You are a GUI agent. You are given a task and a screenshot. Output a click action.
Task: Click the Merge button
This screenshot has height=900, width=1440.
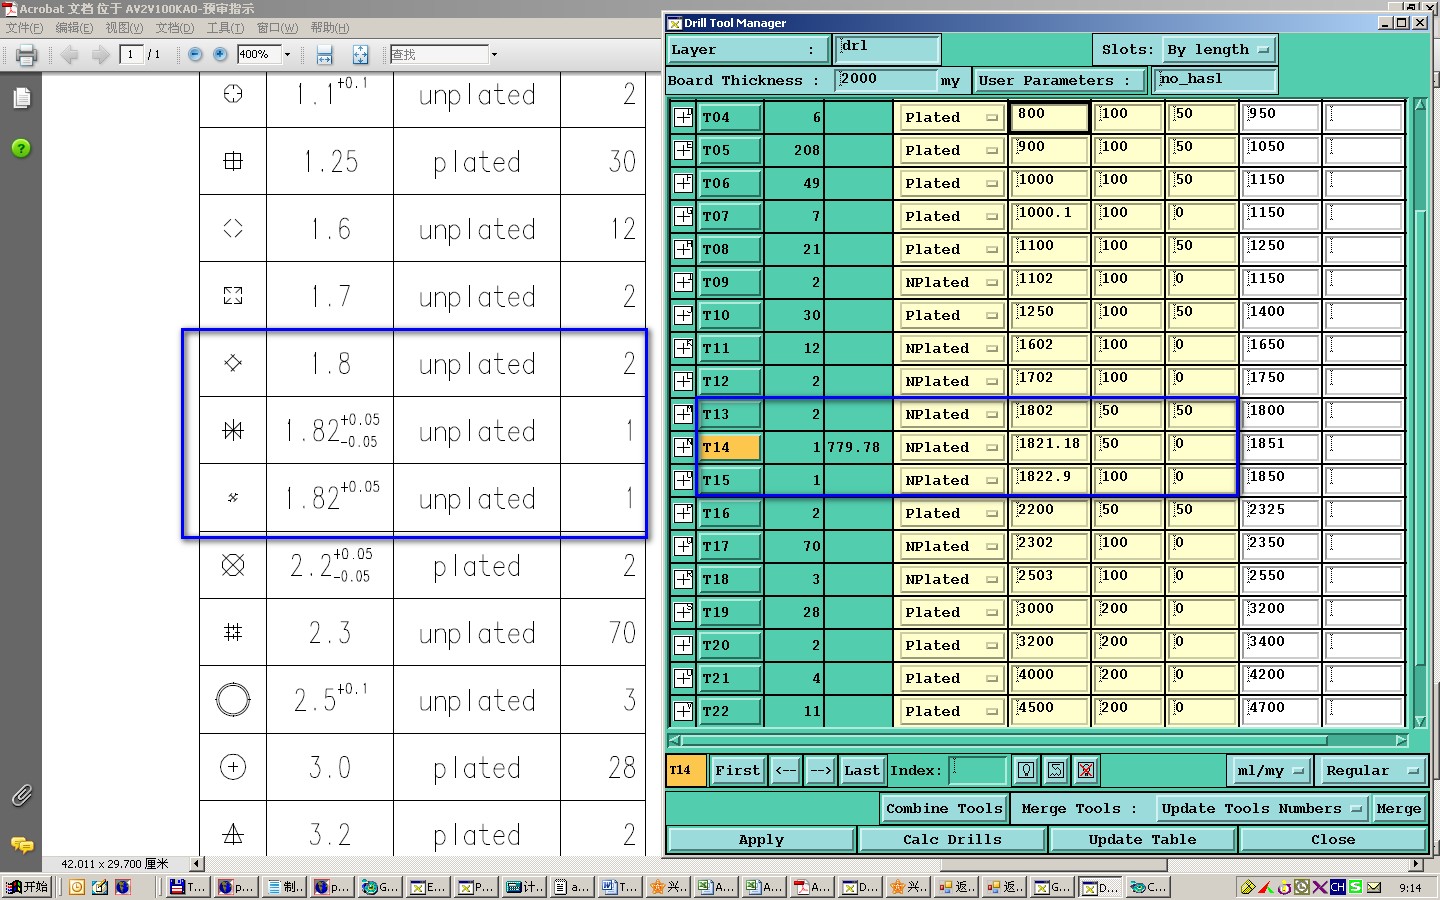[x=1398, y=808]
